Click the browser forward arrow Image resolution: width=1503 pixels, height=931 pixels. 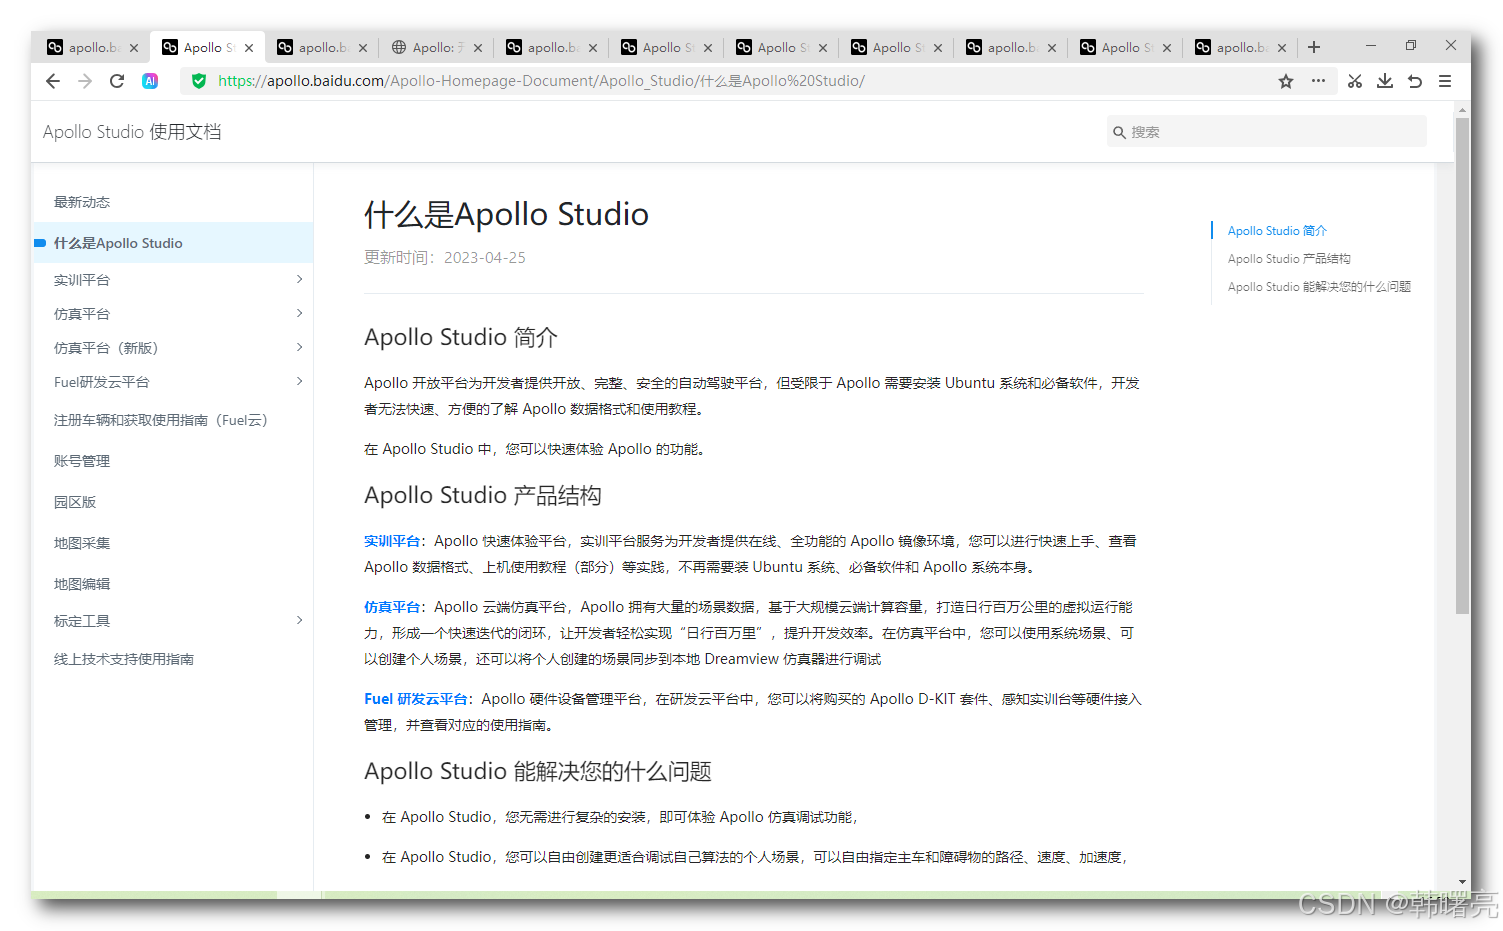pos(85,81)
